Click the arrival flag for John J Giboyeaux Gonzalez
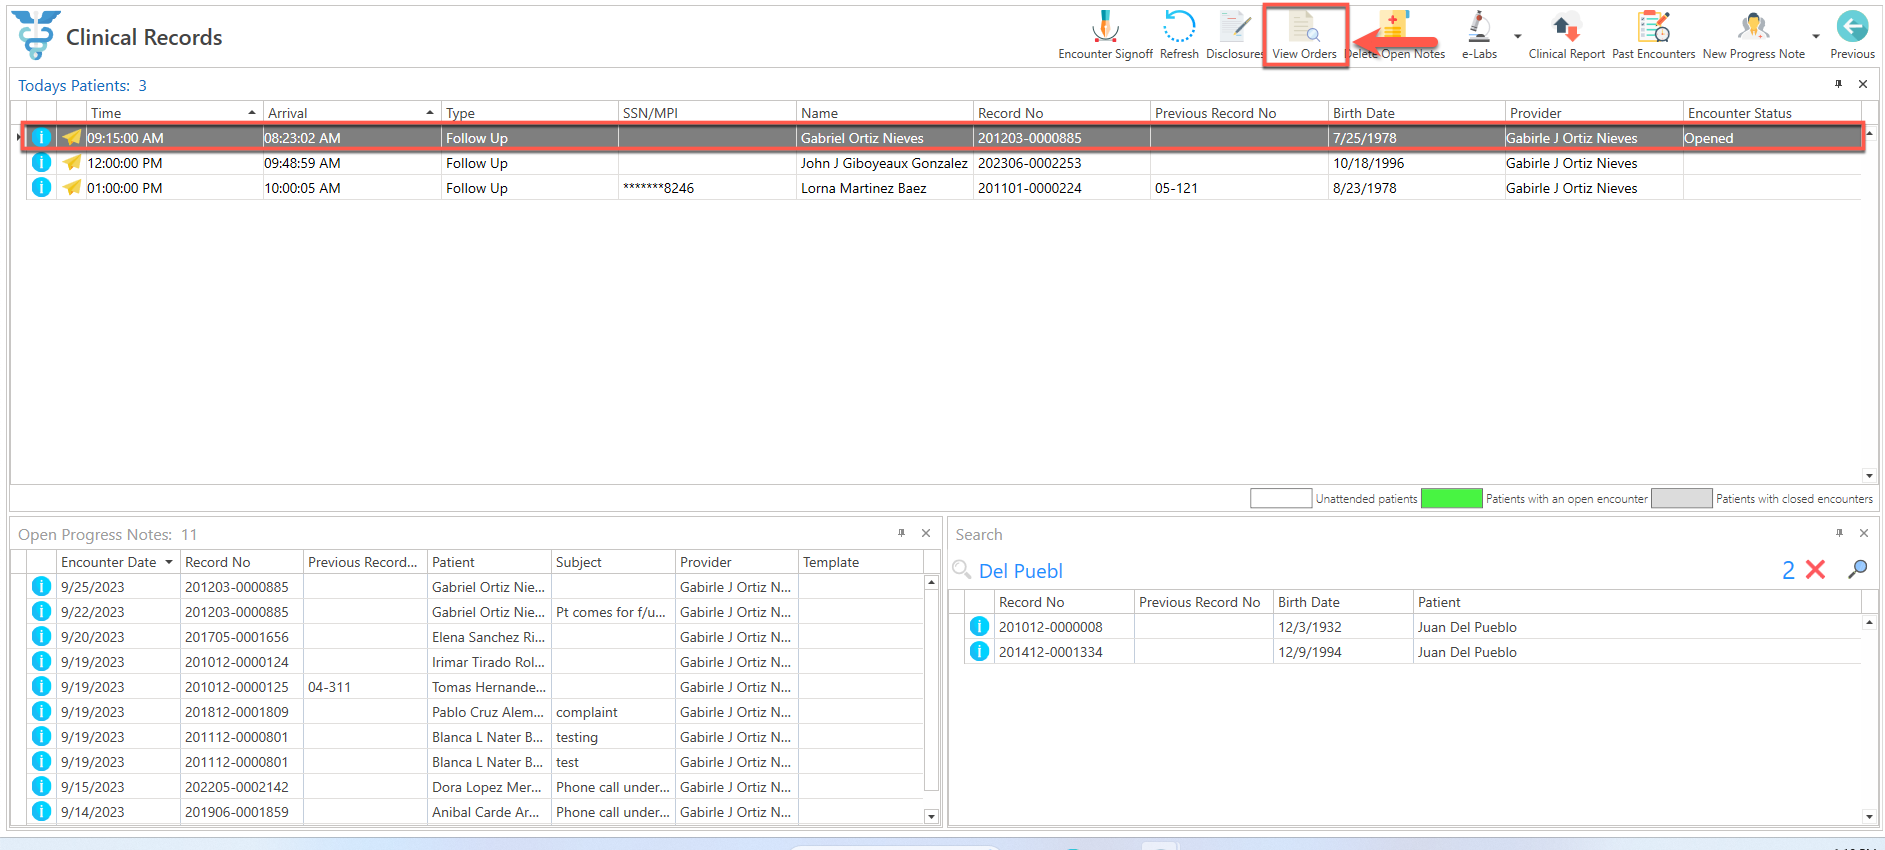Screen dimensions: 1885x850 click(72, 162)
